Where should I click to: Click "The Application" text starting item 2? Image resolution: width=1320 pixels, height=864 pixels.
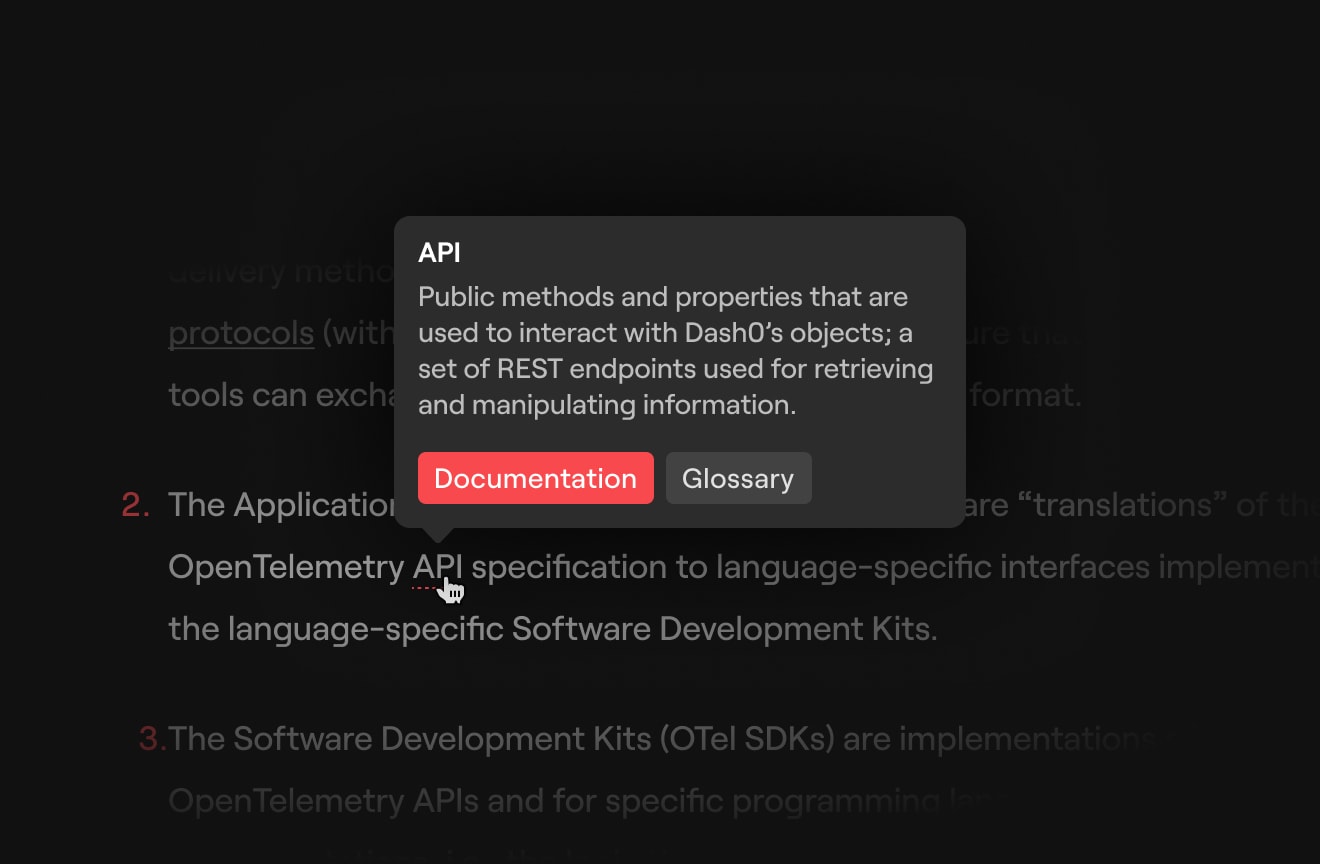click(282, 505)
